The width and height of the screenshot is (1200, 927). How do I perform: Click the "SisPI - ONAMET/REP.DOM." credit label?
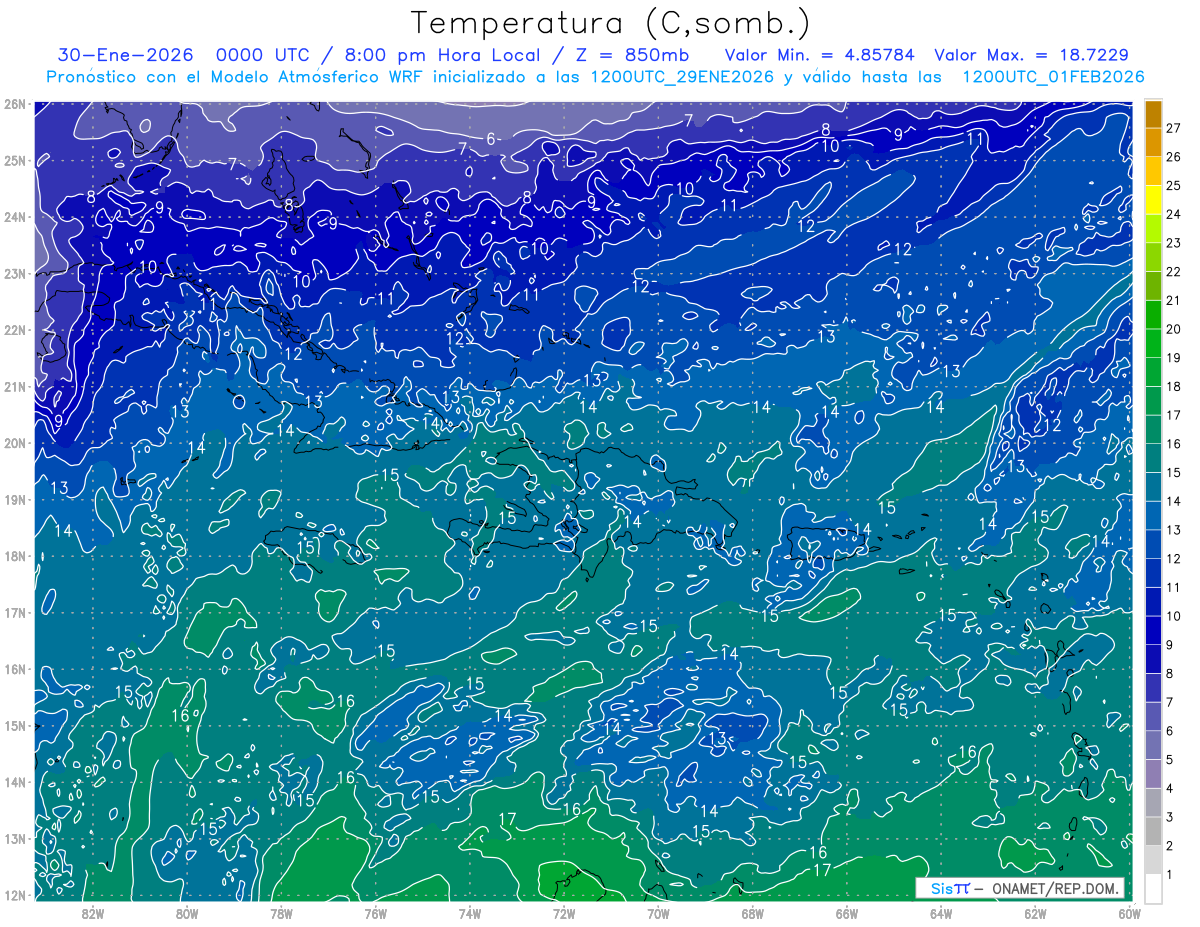point(1020,888)
